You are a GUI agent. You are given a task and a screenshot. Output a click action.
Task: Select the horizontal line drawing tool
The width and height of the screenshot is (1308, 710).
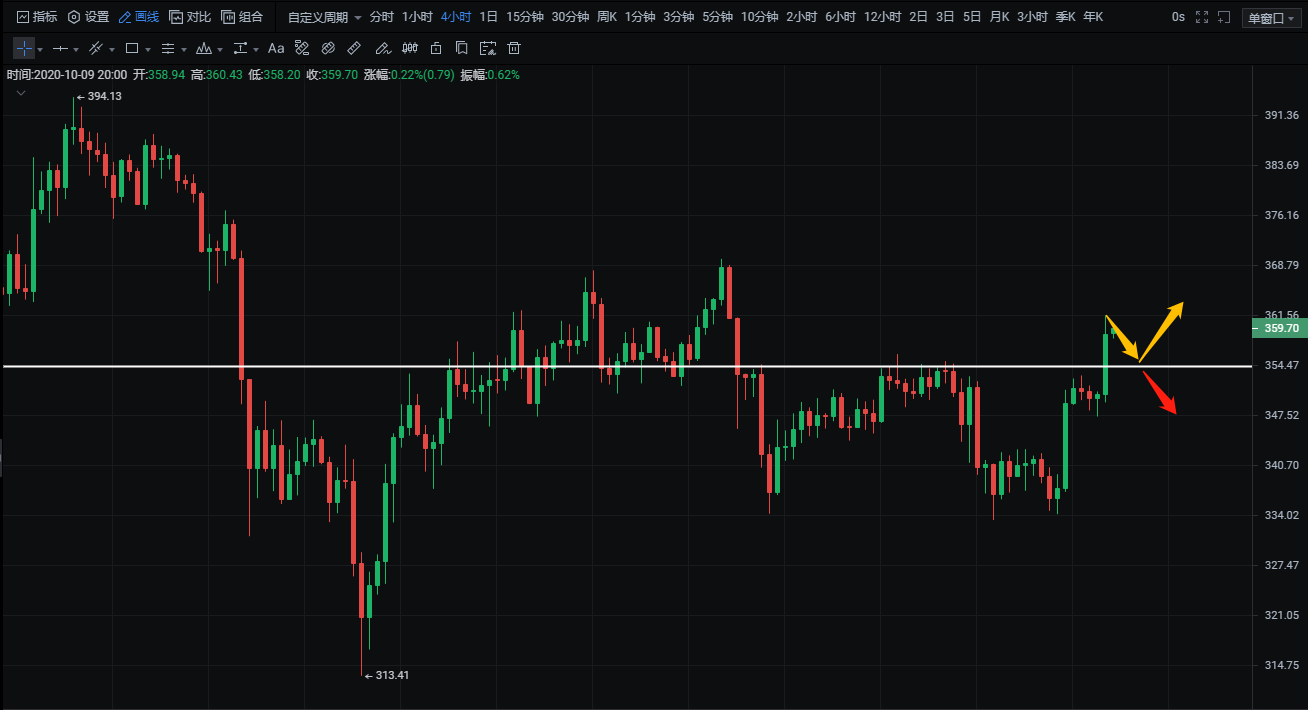(x=61, y=48)
